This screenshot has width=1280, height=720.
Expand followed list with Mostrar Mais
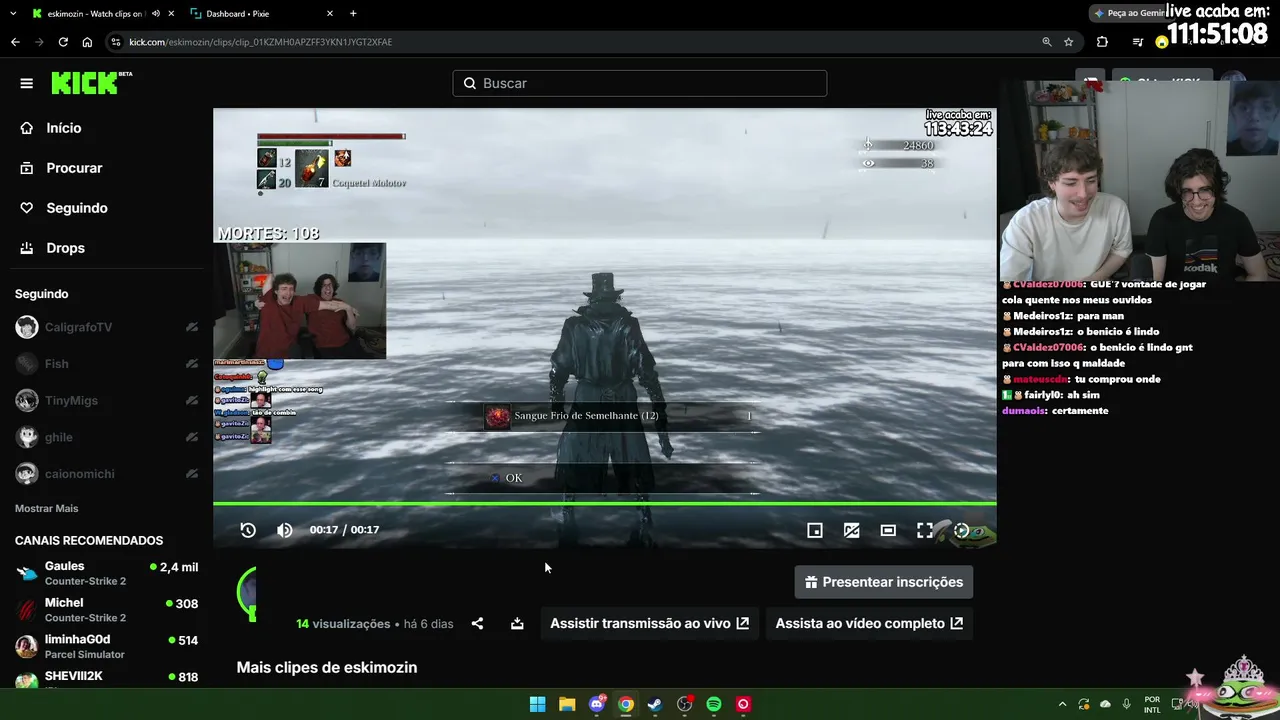pyautogui.click(x=46, y=508)
